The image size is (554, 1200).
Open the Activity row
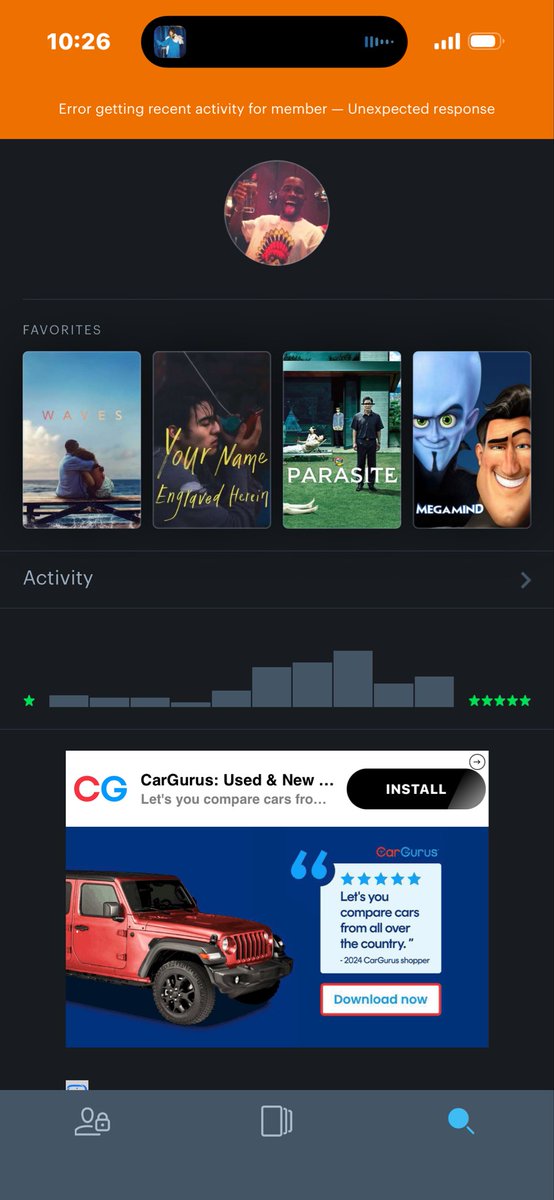277,579
